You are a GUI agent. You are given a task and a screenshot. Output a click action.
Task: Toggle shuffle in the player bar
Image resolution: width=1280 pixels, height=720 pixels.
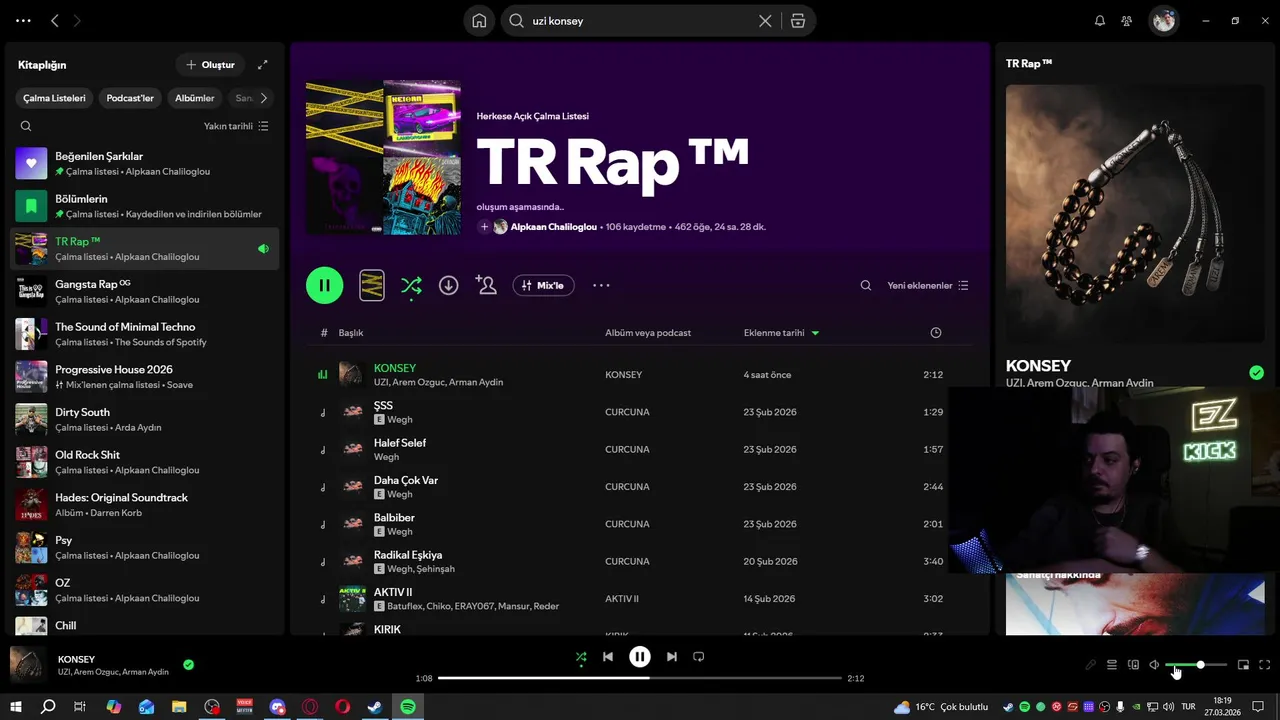(581, 657)
